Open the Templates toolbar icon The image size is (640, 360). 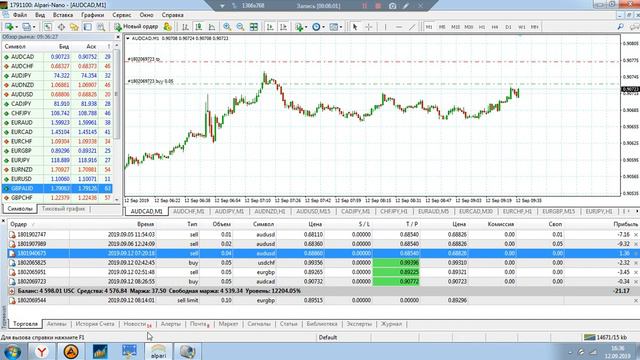point(333,27)
